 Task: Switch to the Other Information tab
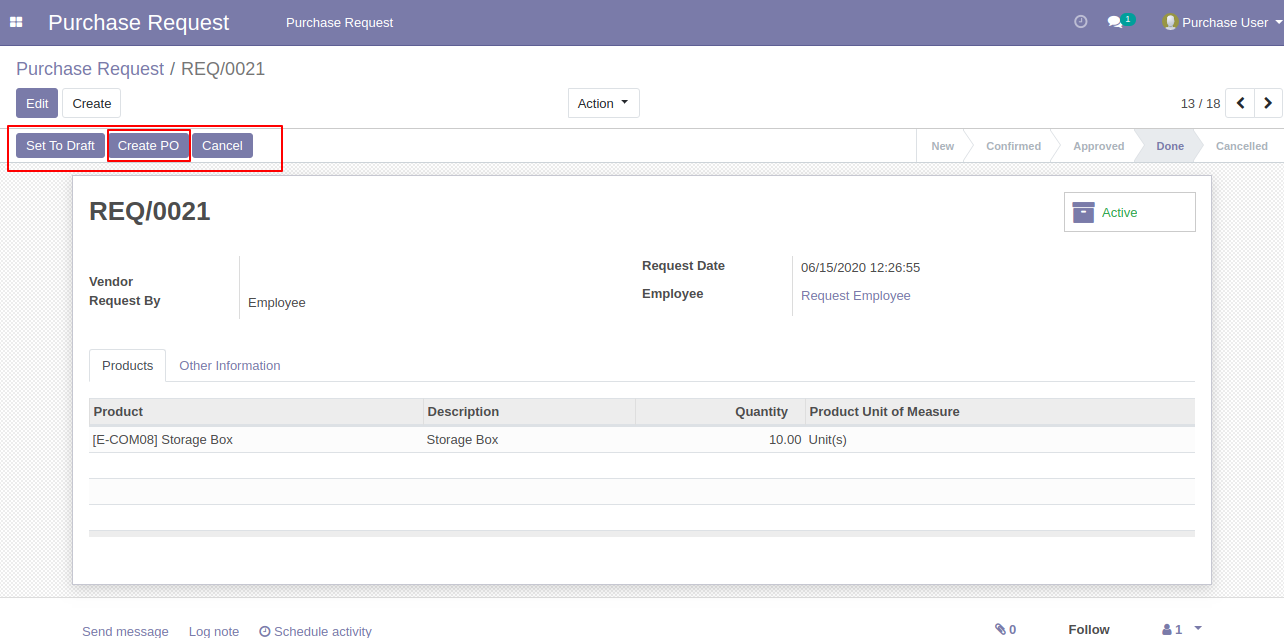pos(229,365)
